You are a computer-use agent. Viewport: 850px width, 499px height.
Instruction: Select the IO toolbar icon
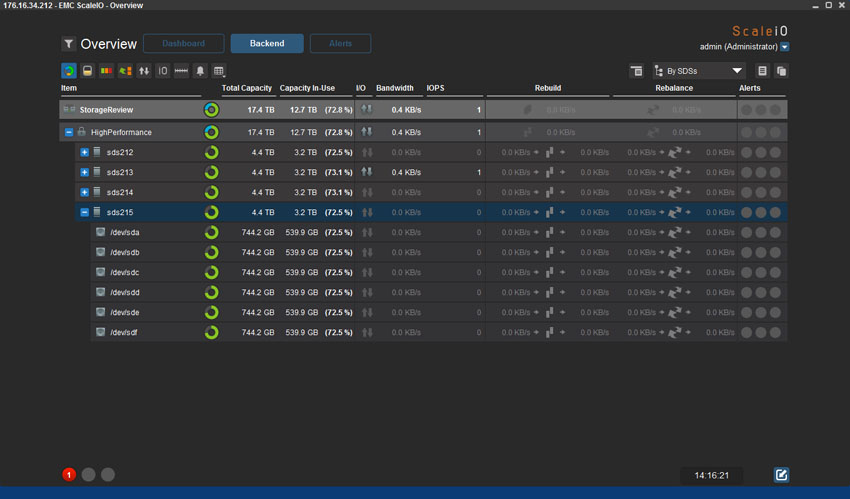click(163, 71)
